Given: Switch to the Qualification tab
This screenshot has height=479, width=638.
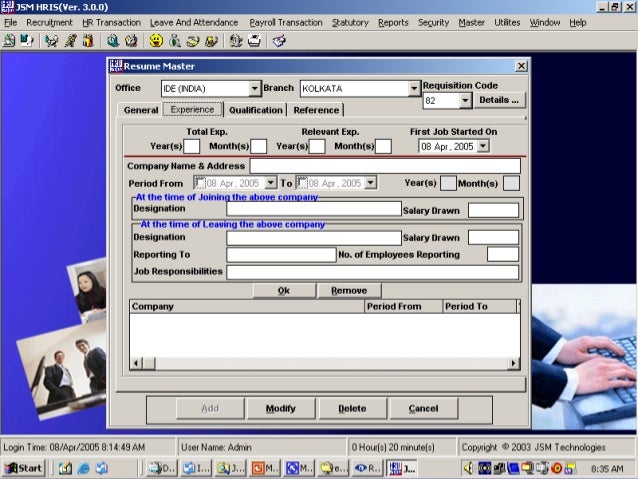Looking at the screenshot, I should [x=256, y=110].
